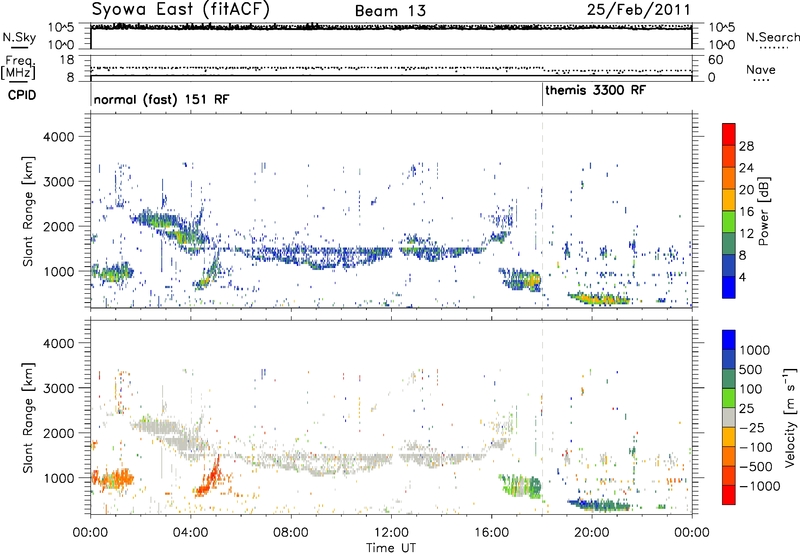Click the 'N.Search' legend label

[x=772, y=37]
